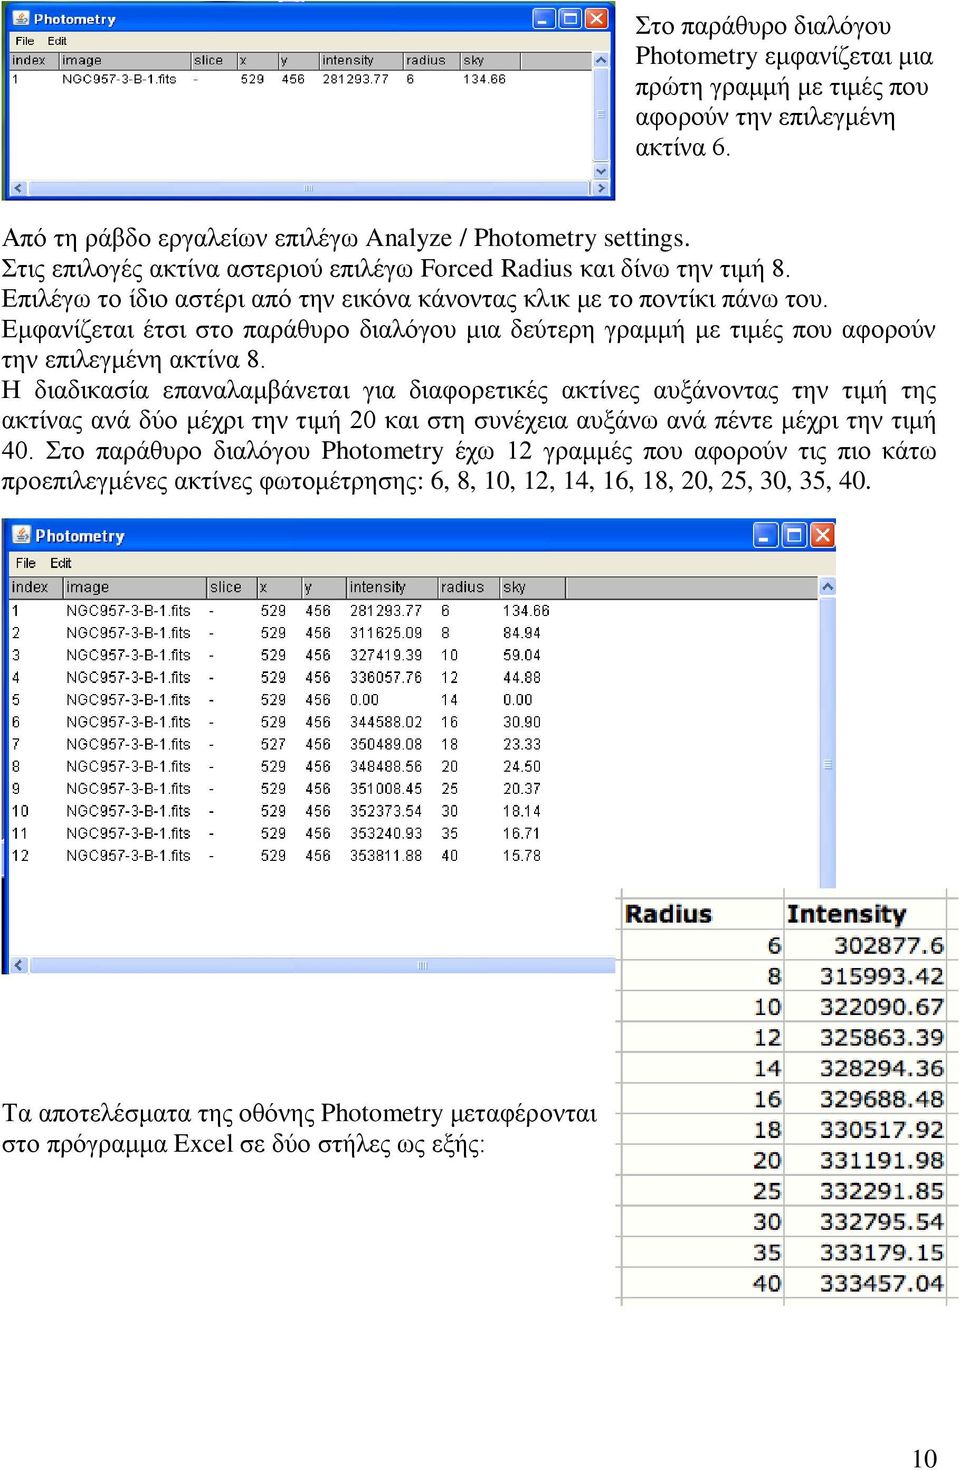960x1470 pixels.
Task: Click 'radius' column header in lower window
Action: (468, 587)
